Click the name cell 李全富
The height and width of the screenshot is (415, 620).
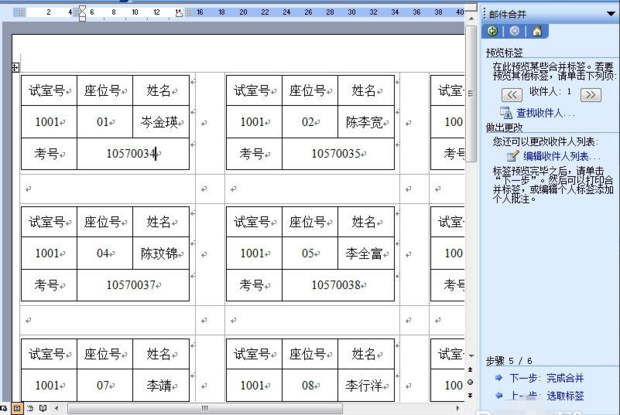pyautogui.click(x=365, y=253)
